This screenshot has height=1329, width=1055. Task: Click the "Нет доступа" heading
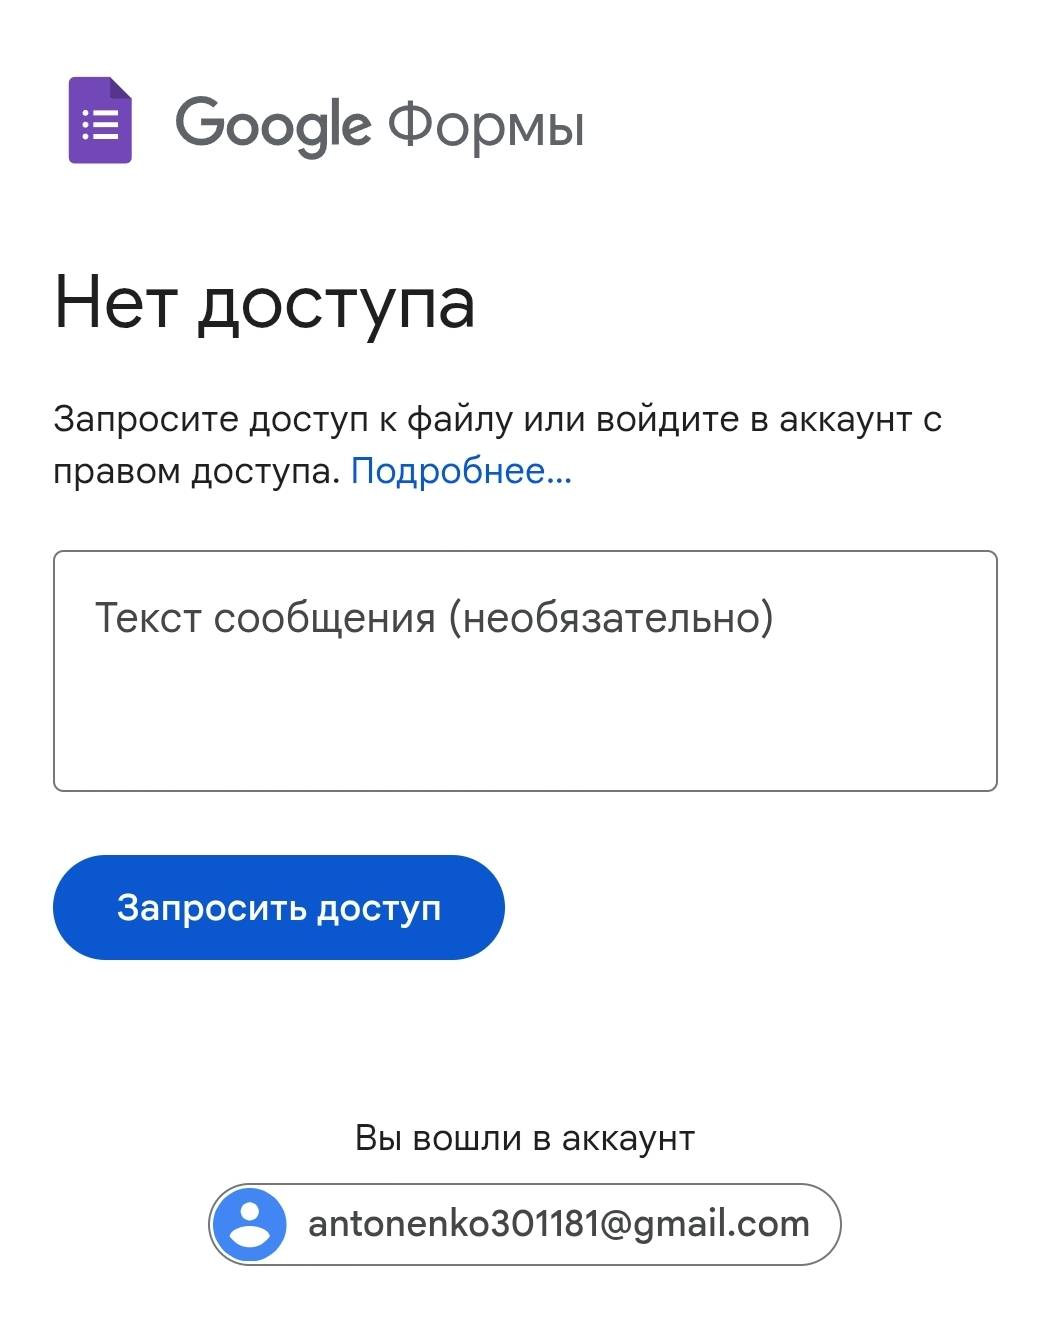point(264,303)
